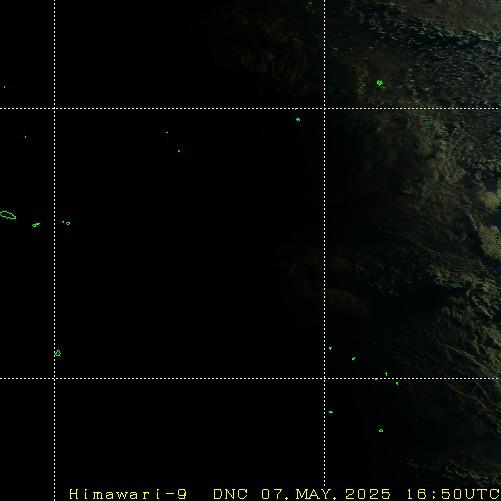Click the Himawari-9 satellite label
This screenshot has height=501, width=501.
pyautogui.click(x=128, y=494)
